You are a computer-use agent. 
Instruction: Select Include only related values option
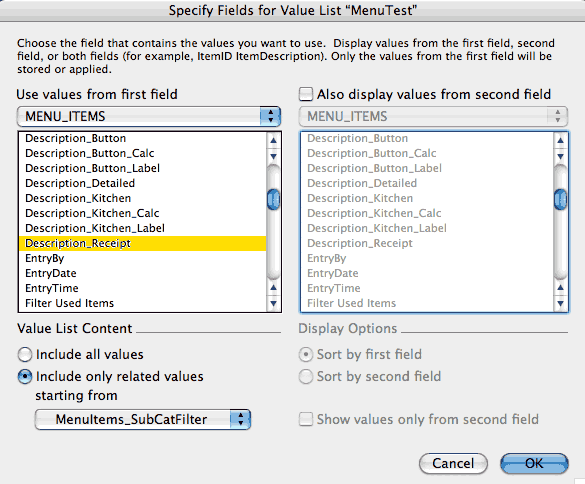pyautogui.click(x=25, y=377)
